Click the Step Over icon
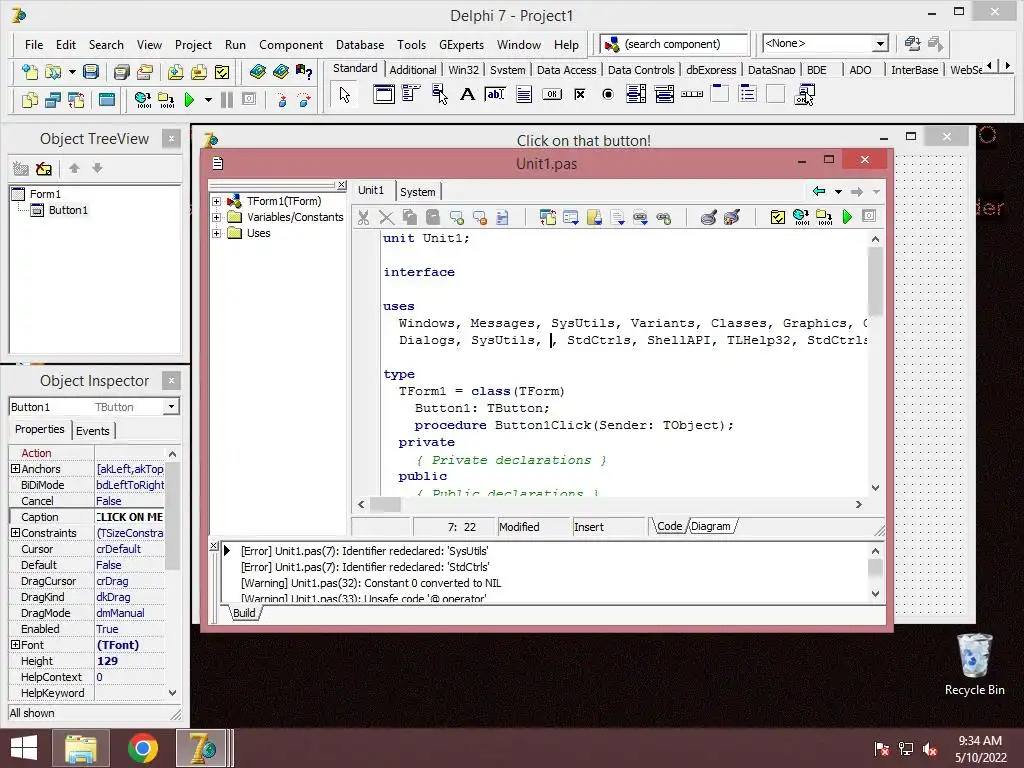 (304, 100)
